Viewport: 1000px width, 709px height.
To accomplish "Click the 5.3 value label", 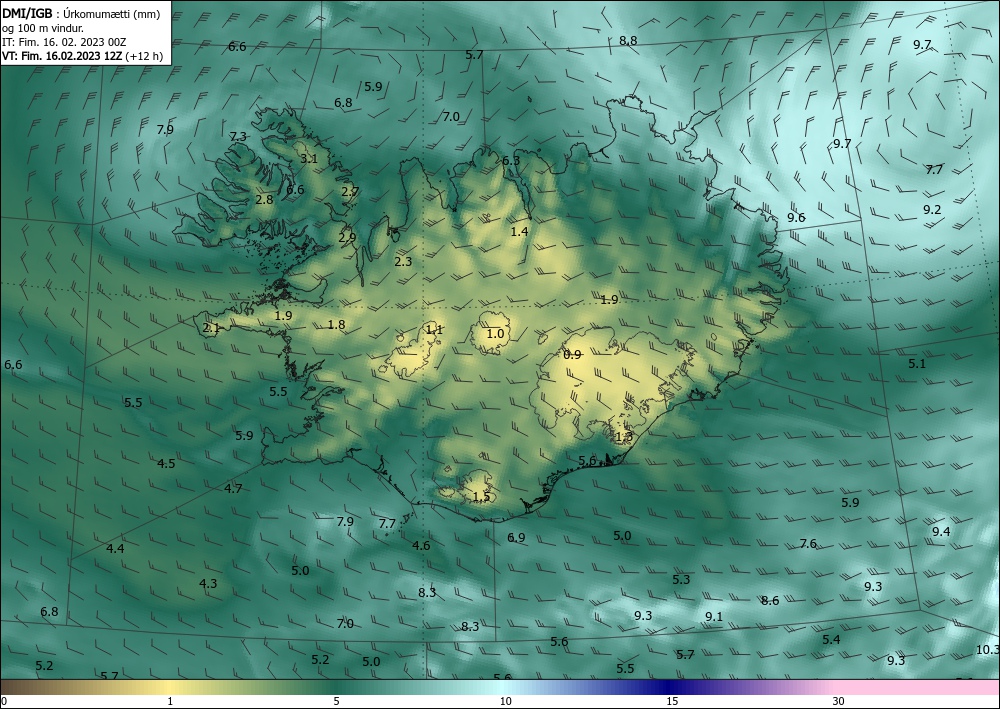I will pos(681,580).
